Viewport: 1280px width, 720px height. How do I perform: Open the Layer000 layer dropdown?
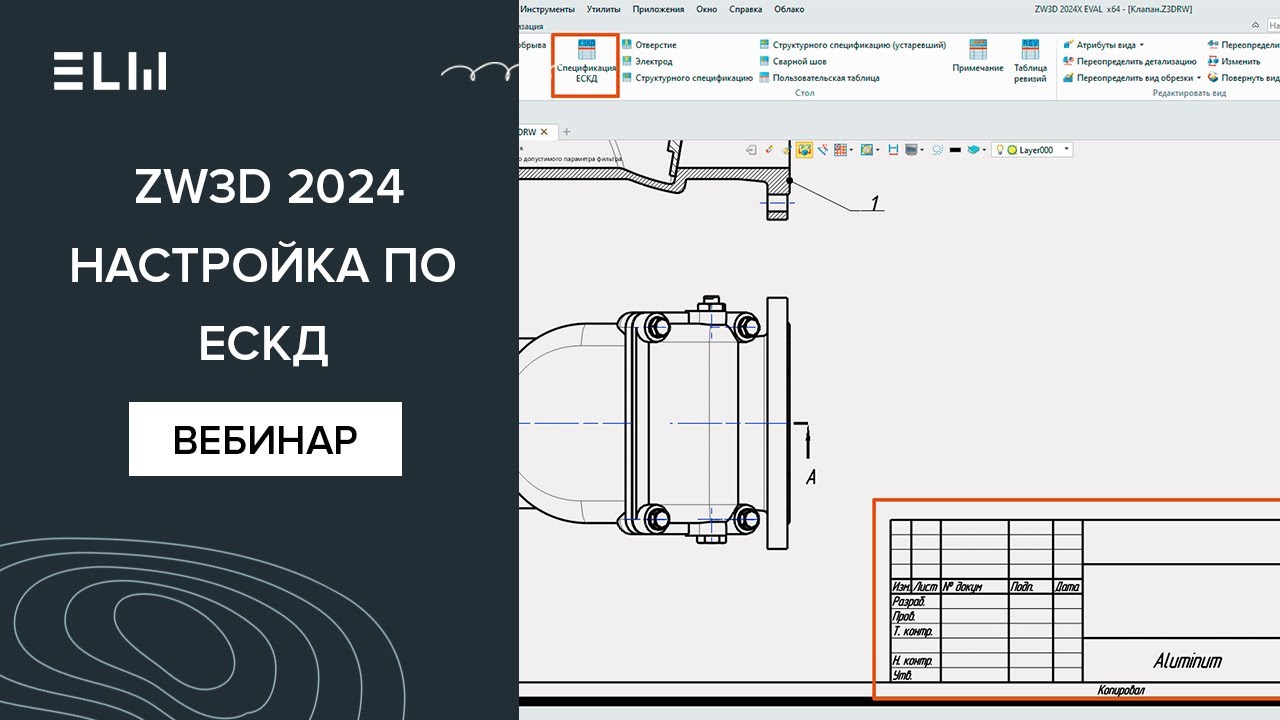1032,150
